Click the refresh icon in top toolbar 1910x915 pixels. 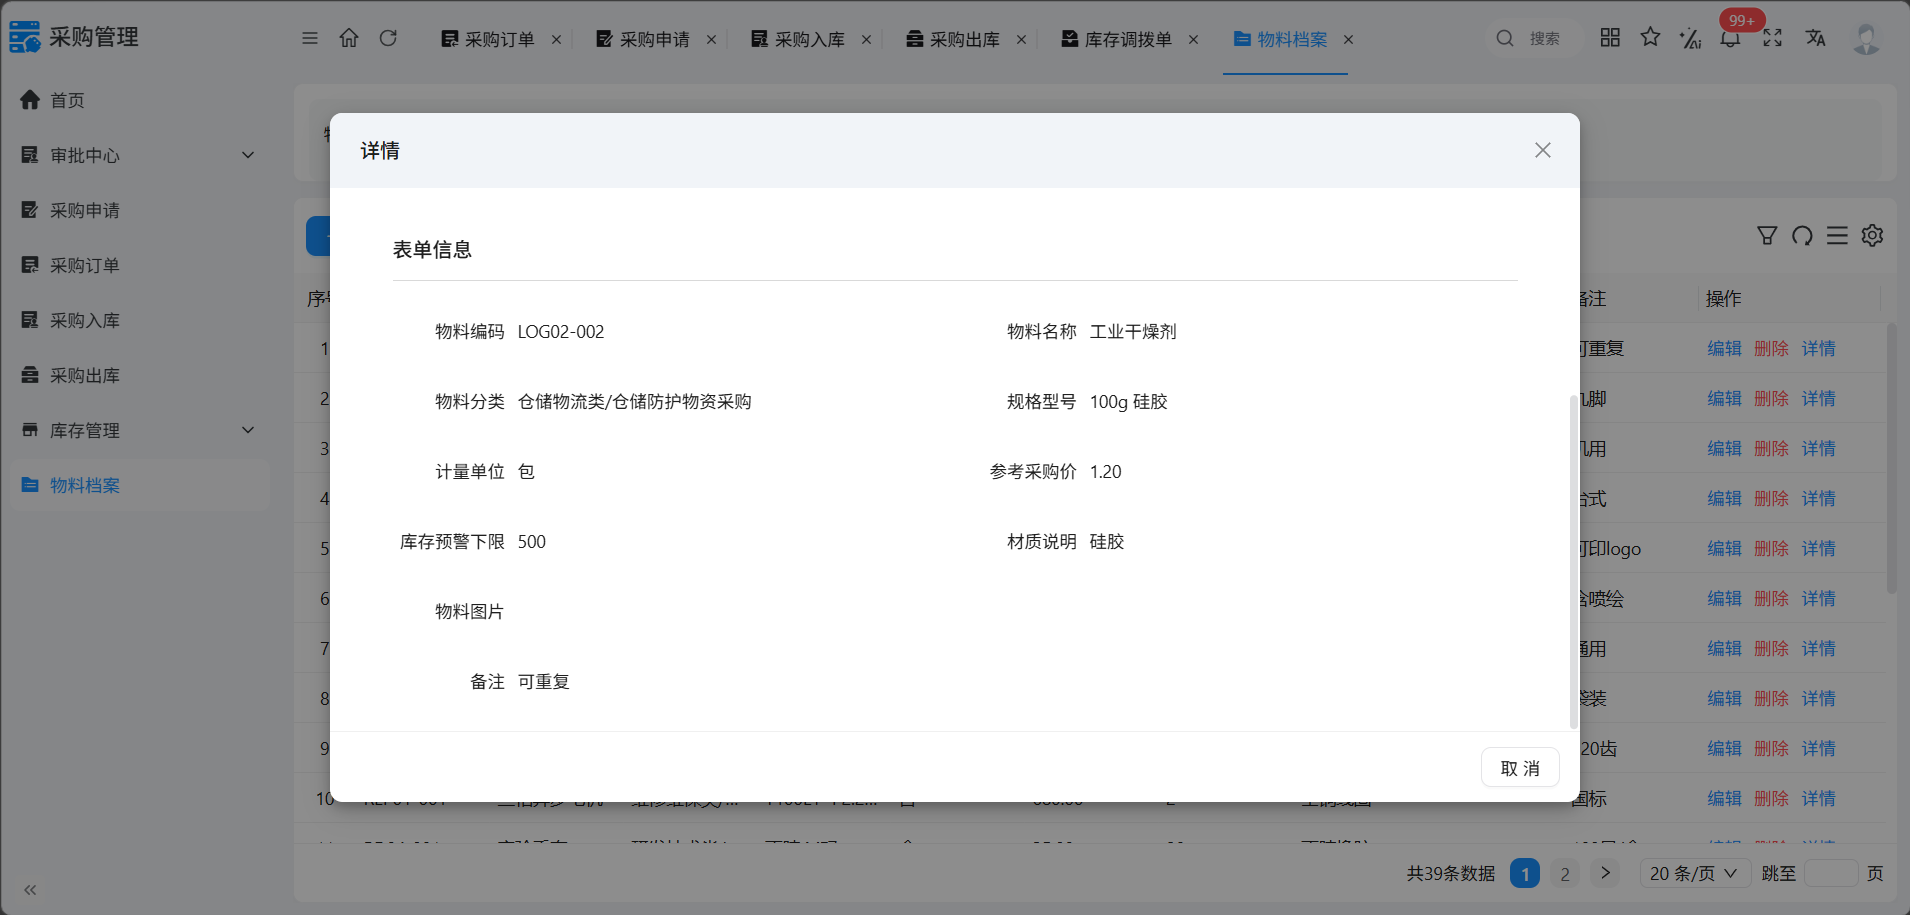[388, 38]
